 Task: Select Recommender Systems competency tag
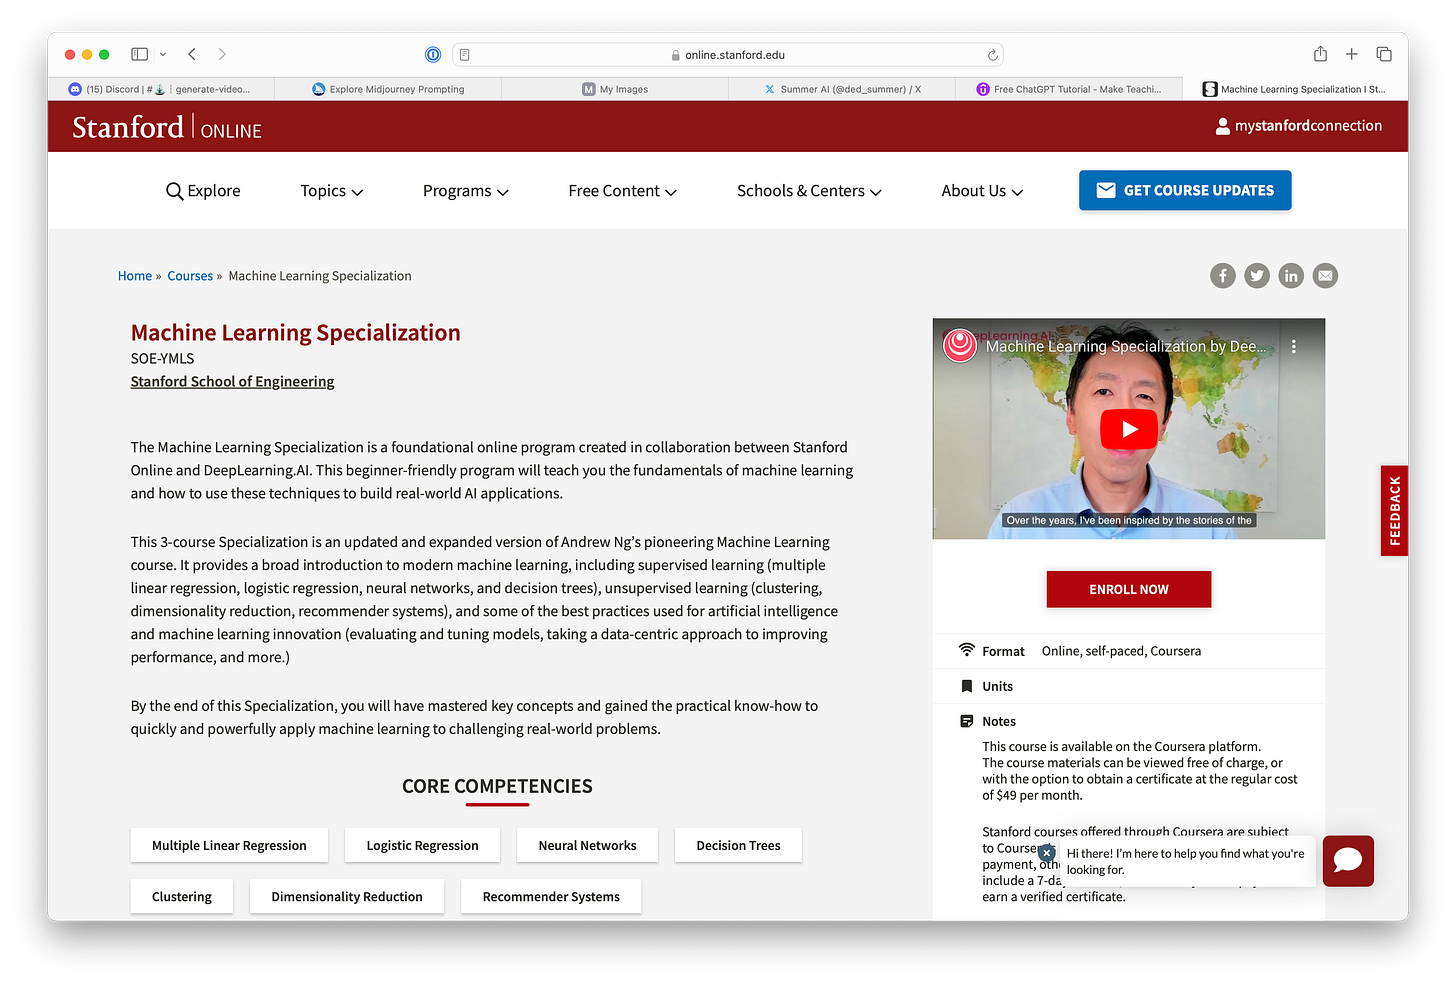[x=551, y=896]
